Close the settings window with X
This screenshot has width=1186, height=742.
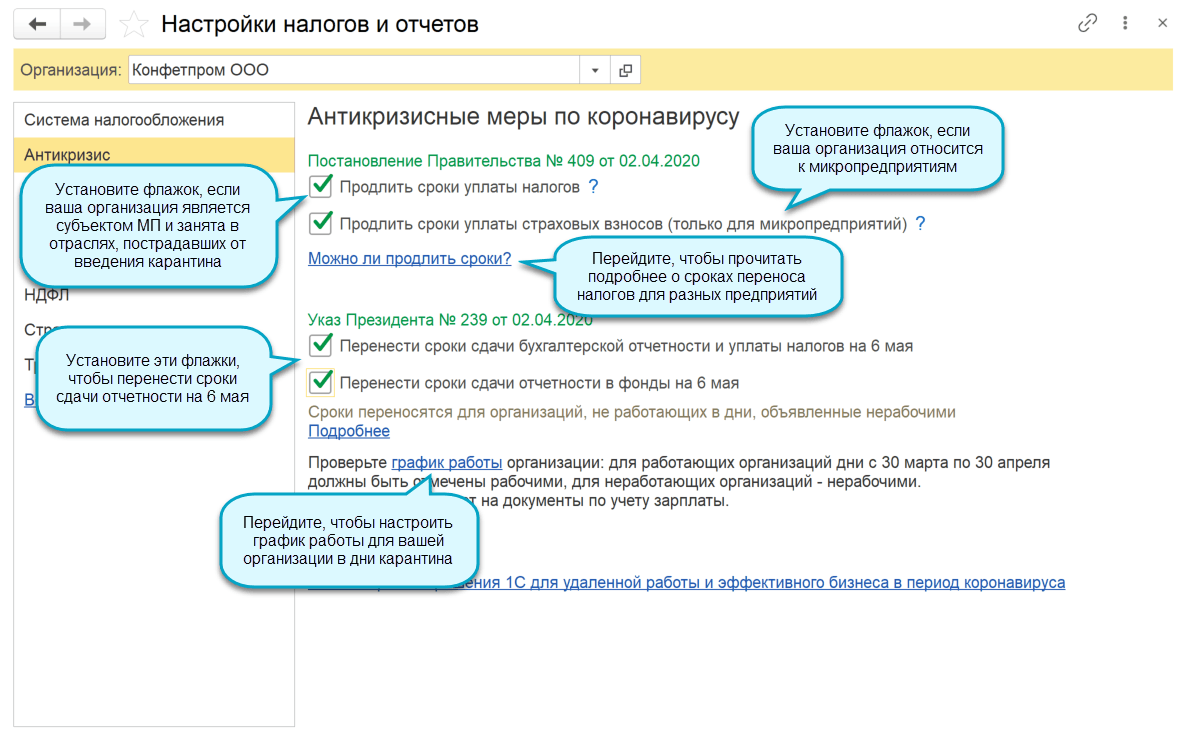1163,23
